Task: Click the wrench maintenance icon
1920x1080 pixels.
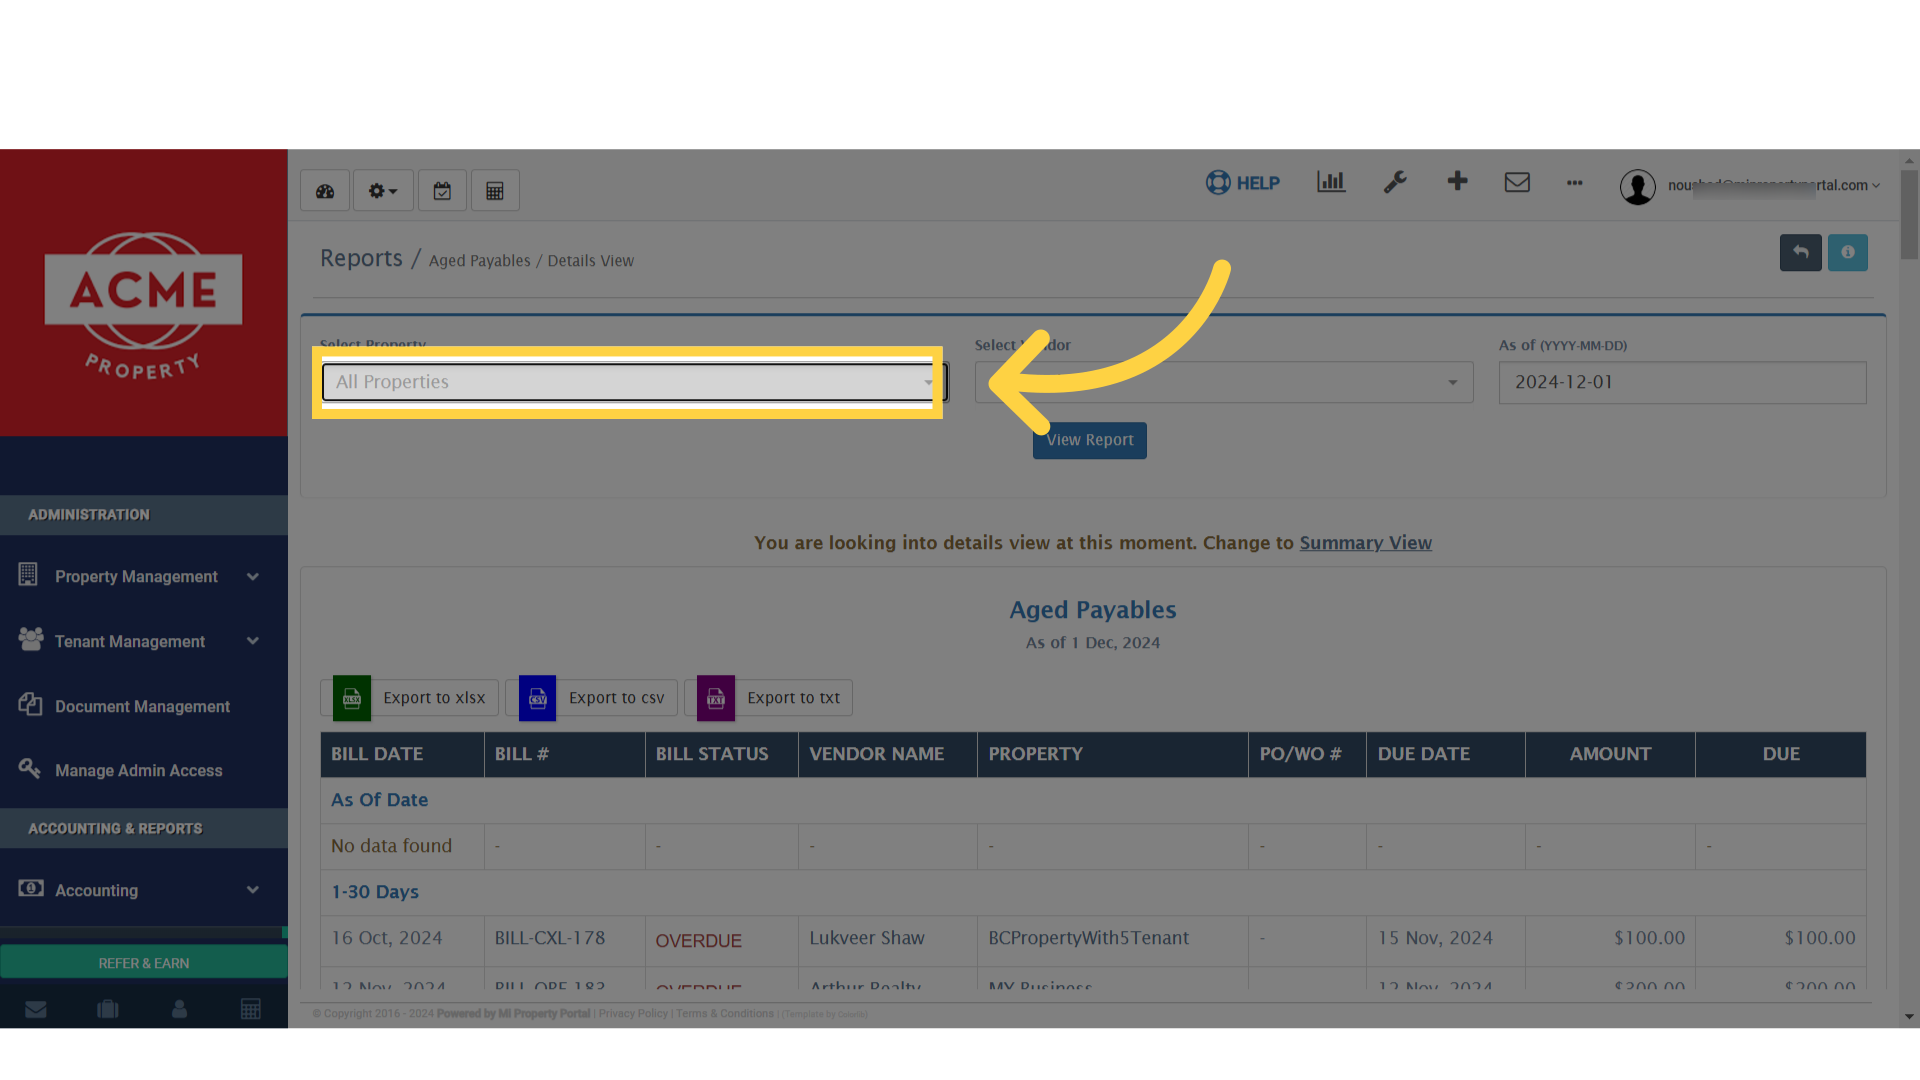Action: coord(1395,182)
